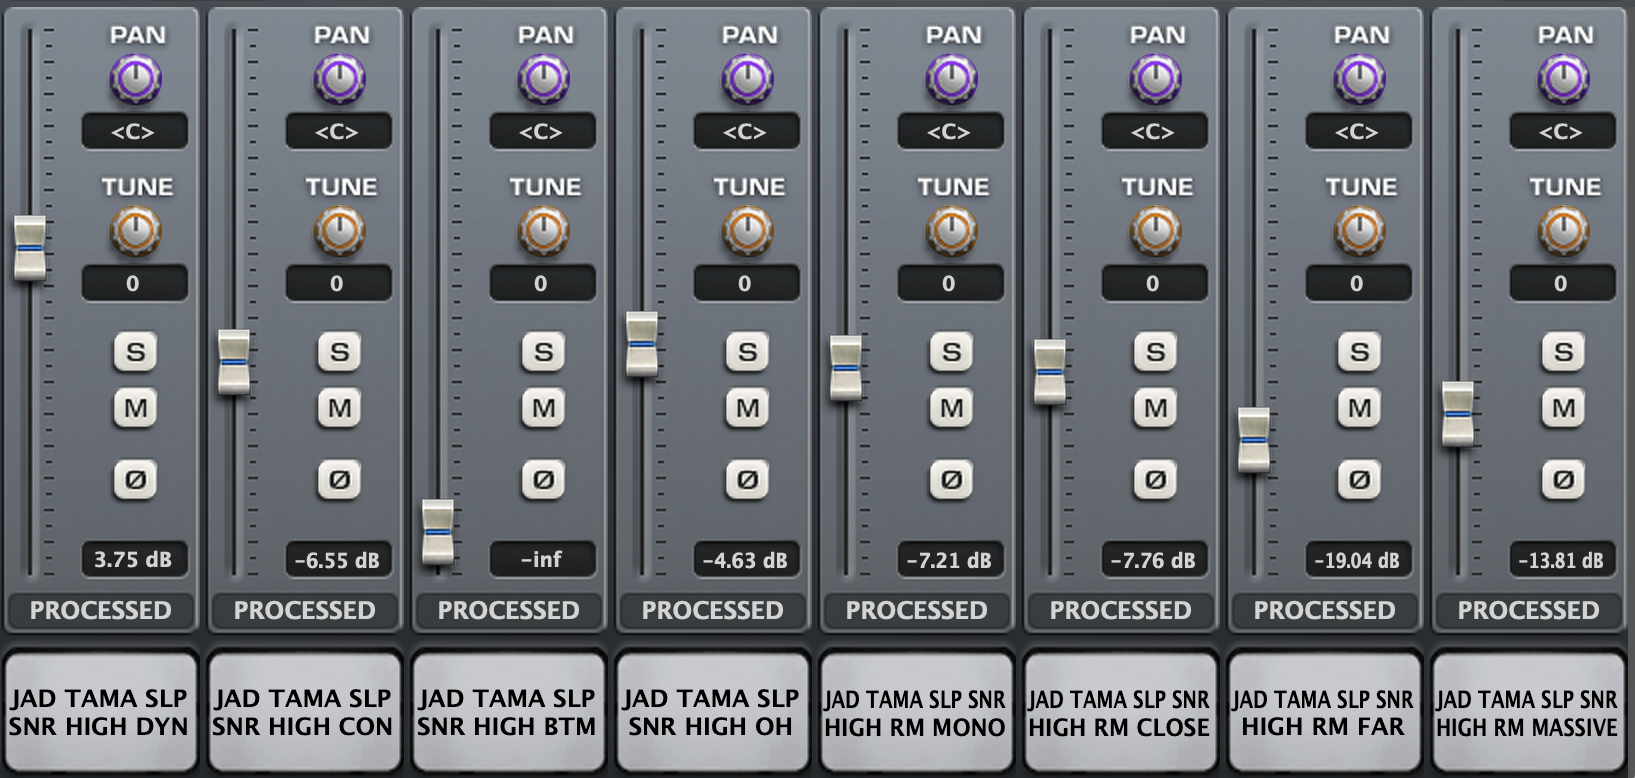Solo the SNR HIGH DYN channel

(135, 352)
